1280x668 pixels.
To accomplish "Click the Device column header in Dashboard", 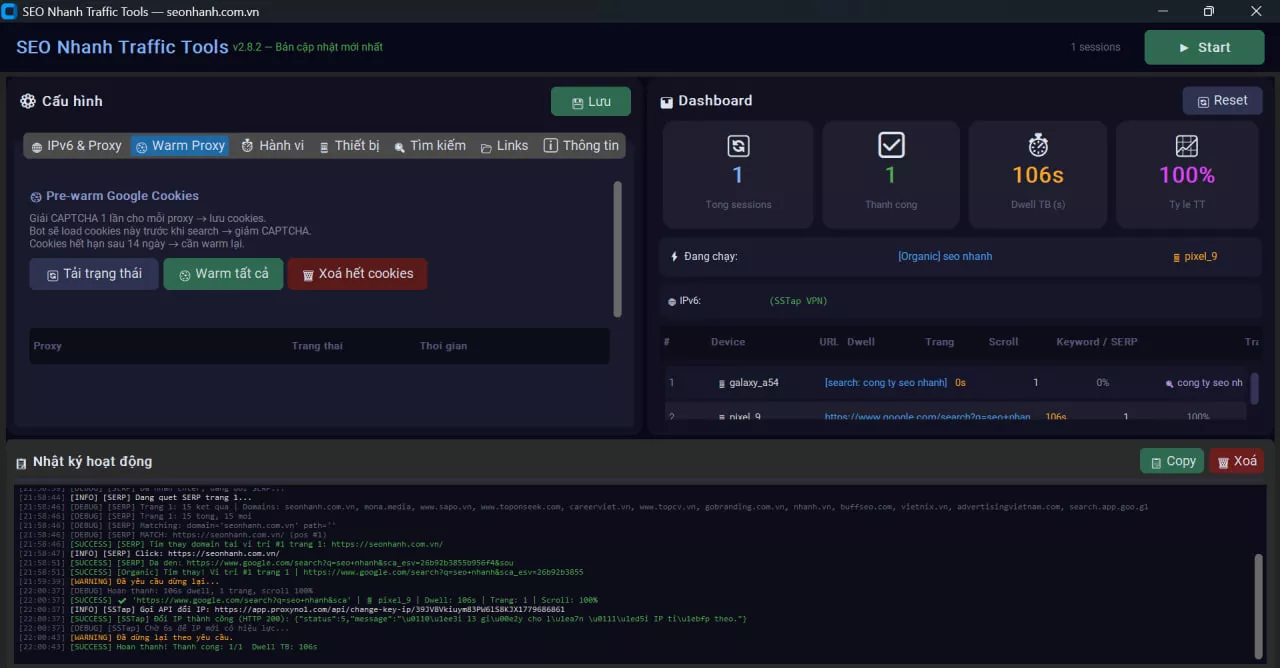I will [728, 342].
